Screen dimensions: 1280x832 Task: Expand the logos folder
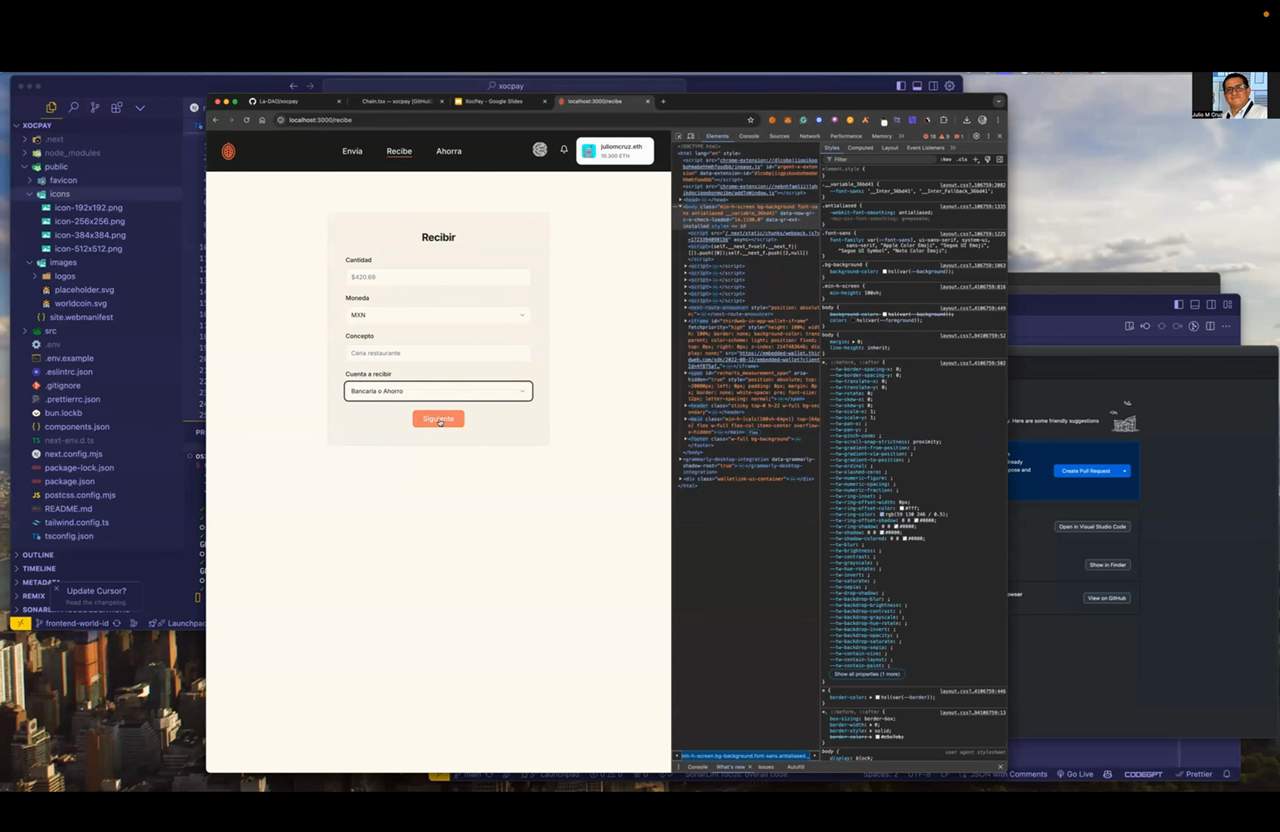coord(64,276)
